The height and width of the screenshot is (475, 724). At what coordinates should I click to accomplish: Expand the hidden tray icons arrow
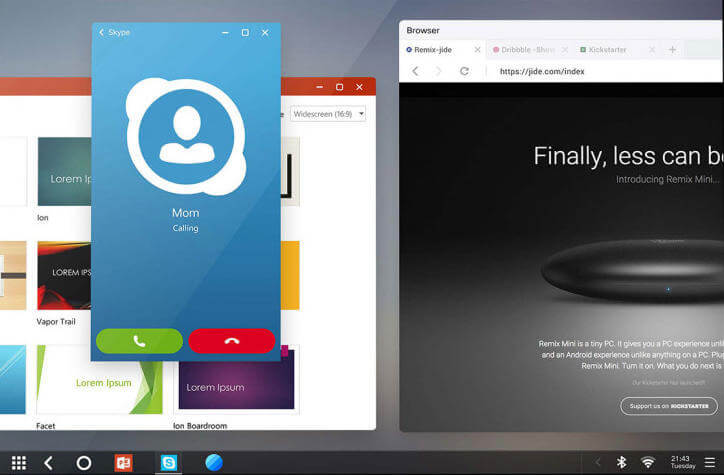click(x=598, y=462)
